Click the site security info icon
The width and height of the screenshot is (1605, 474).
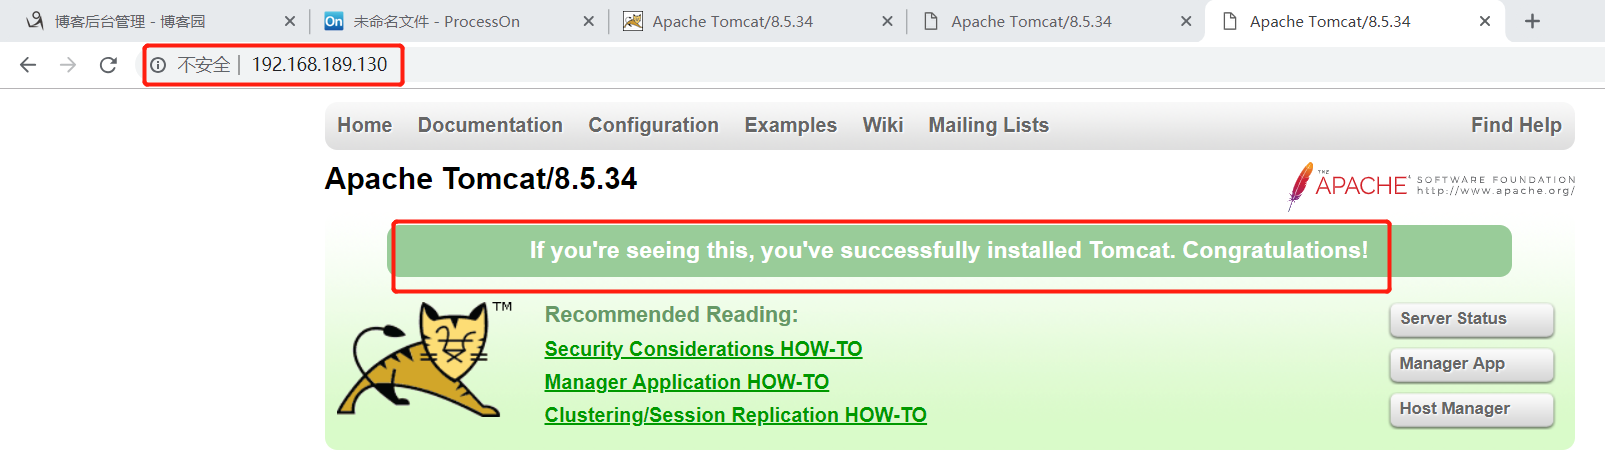(x=158, y=65)
